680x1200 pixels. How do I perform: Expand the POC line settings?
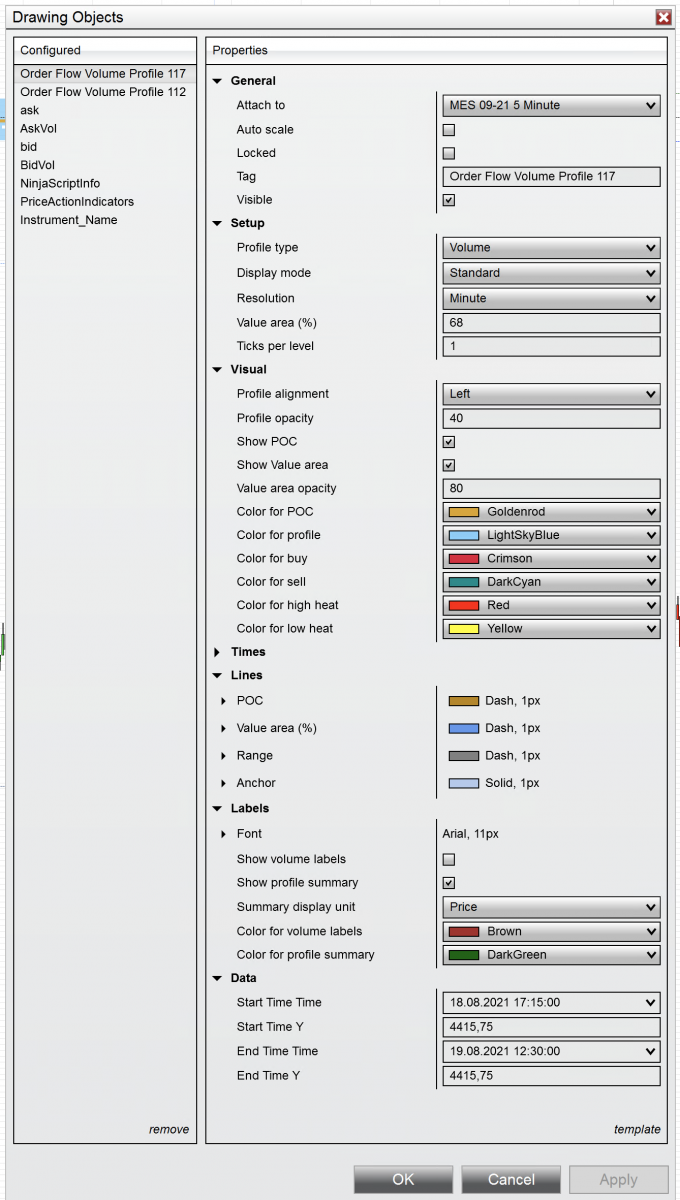click(x=224, y=701)
